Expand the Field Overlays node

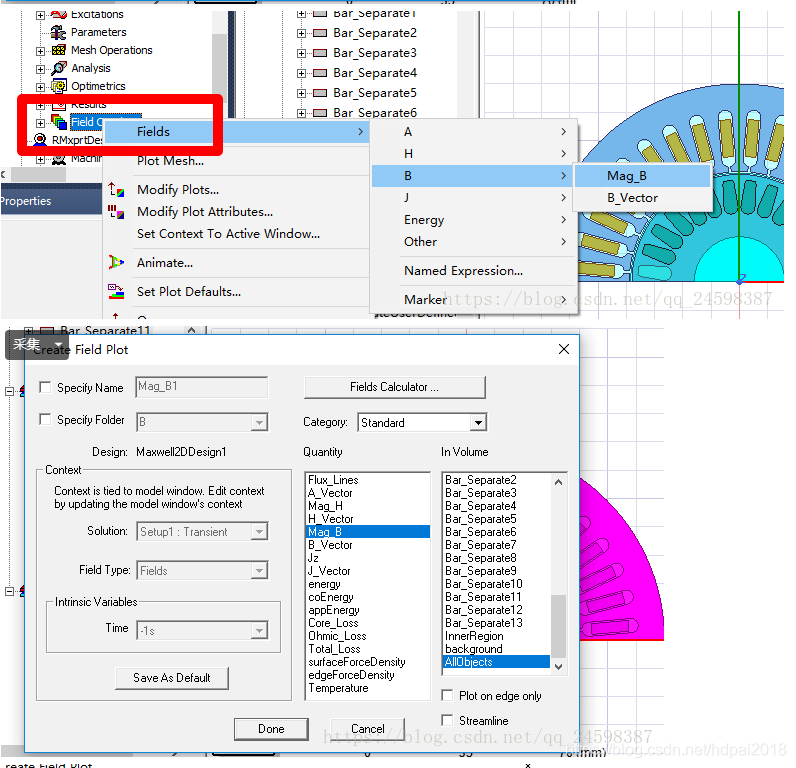pyautogui.click(x=40, y=123)
